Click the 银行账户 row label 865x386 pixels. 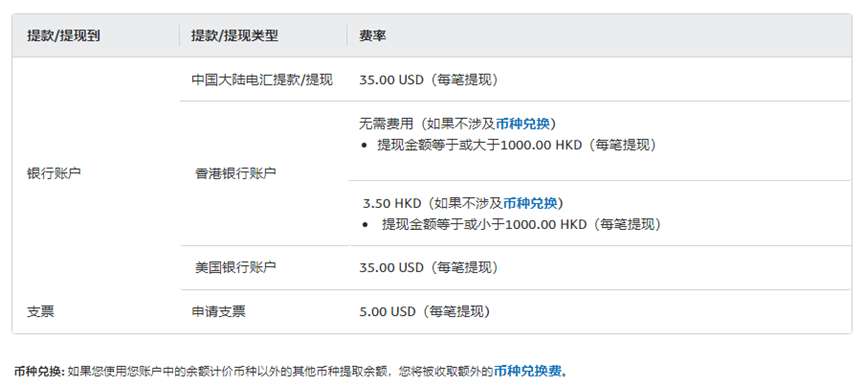tap(54, 173)
